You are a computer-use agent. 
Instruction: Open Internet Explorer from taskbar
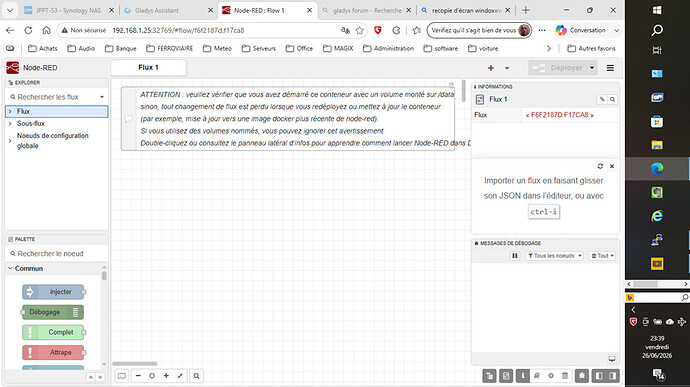(657, 216)
